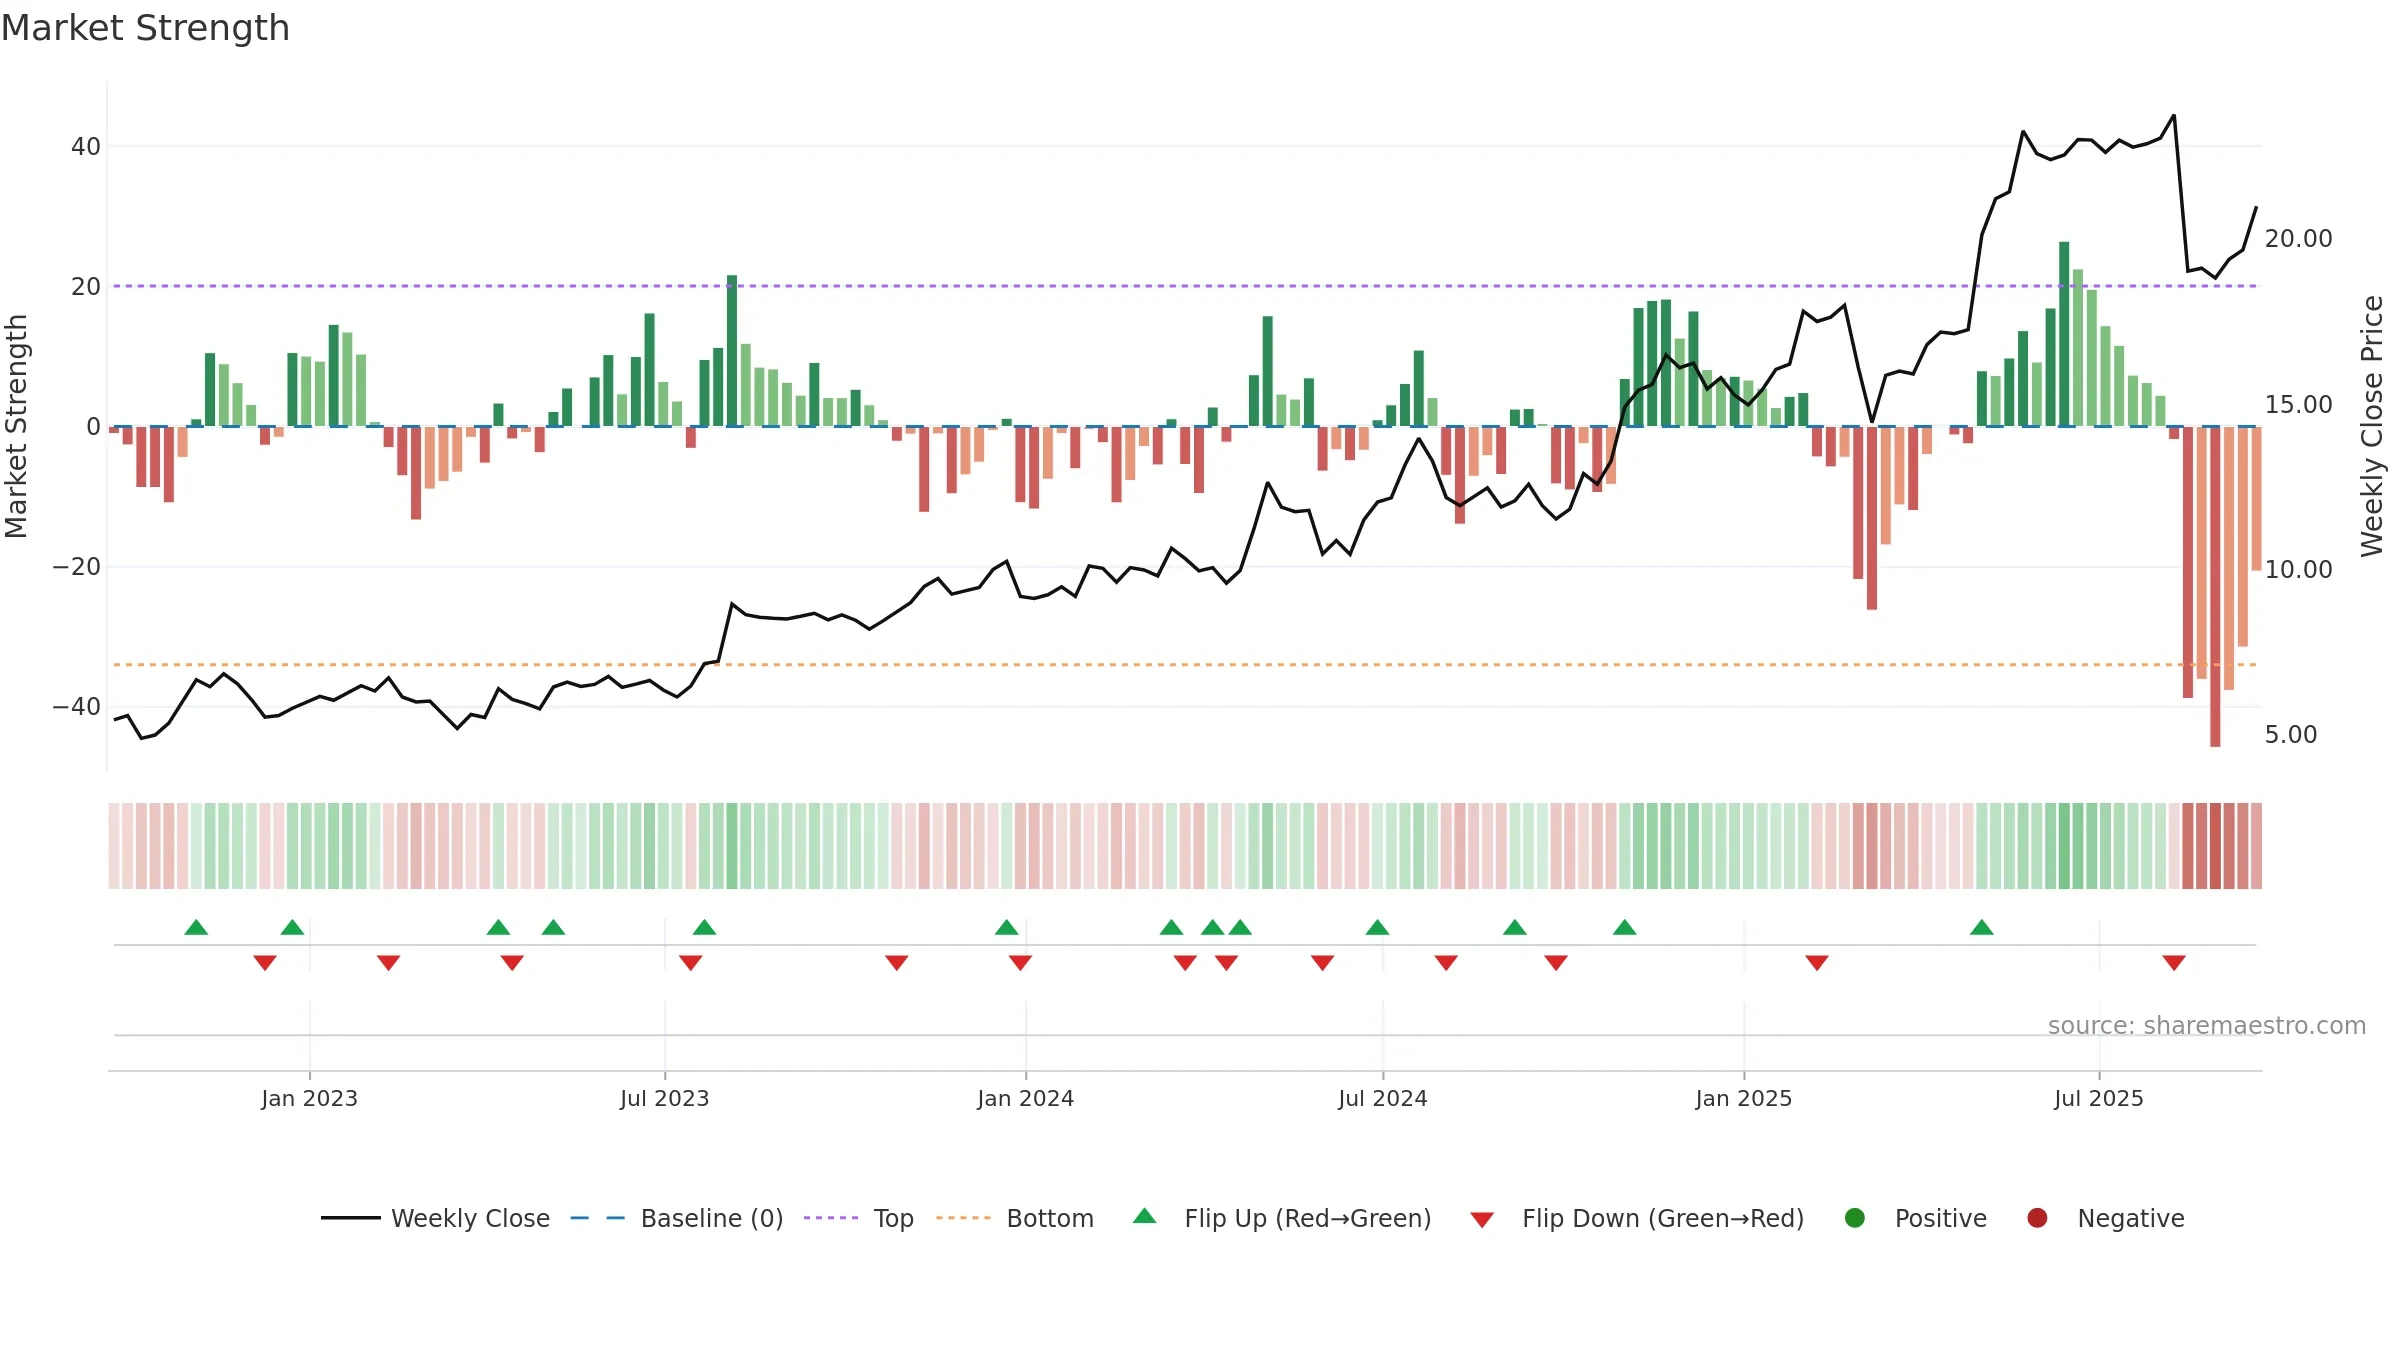2400x1350 pixels.
Task: Click the Jan 2023 axis label
Action: point(310,1098)
